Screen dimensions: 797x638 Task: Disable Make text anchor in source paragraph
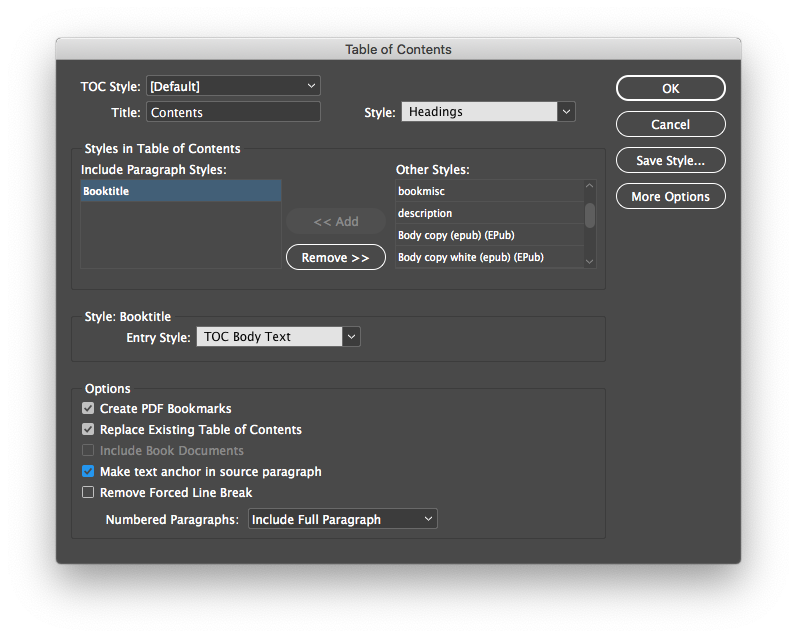coord(89,471)
